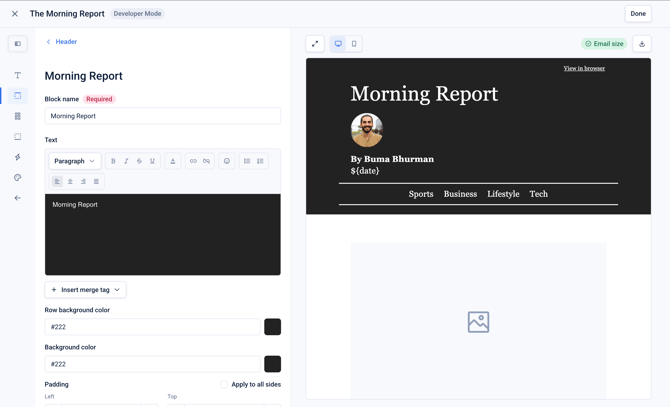Toggle bold formatting
This screenshot has height=407, width=670.
[x=113, y=161]
